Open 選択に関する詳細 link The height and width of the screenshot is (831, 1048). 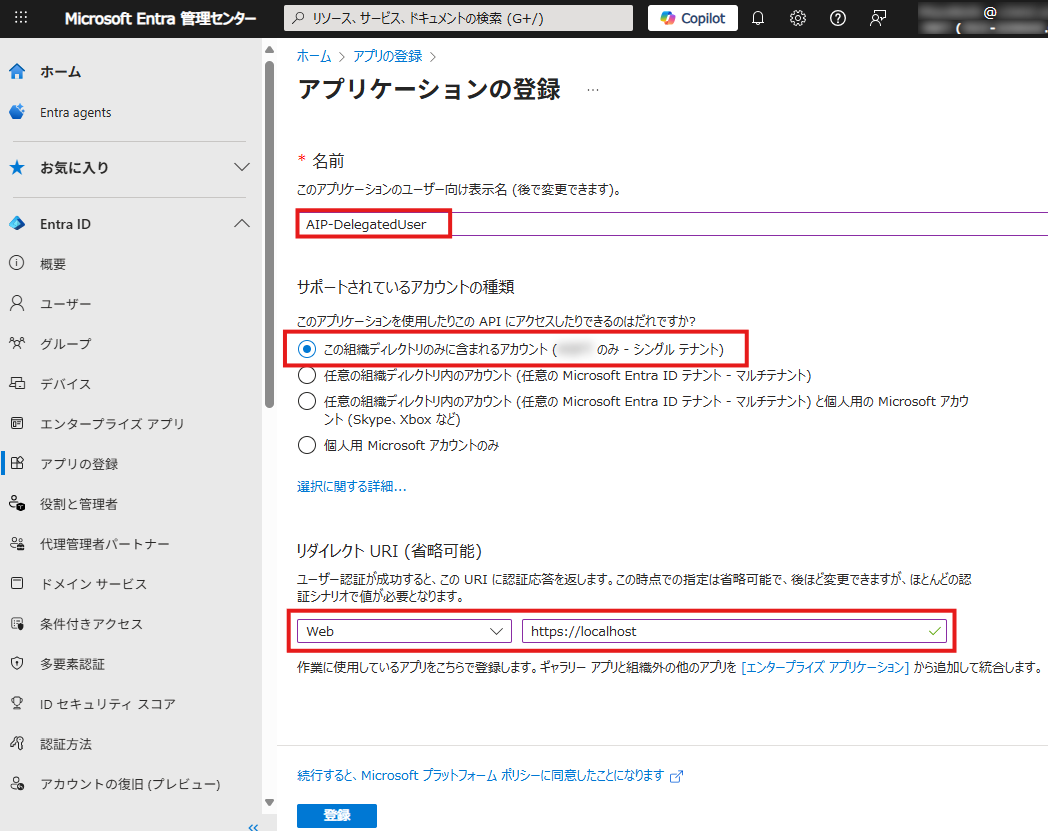[352, 486]
